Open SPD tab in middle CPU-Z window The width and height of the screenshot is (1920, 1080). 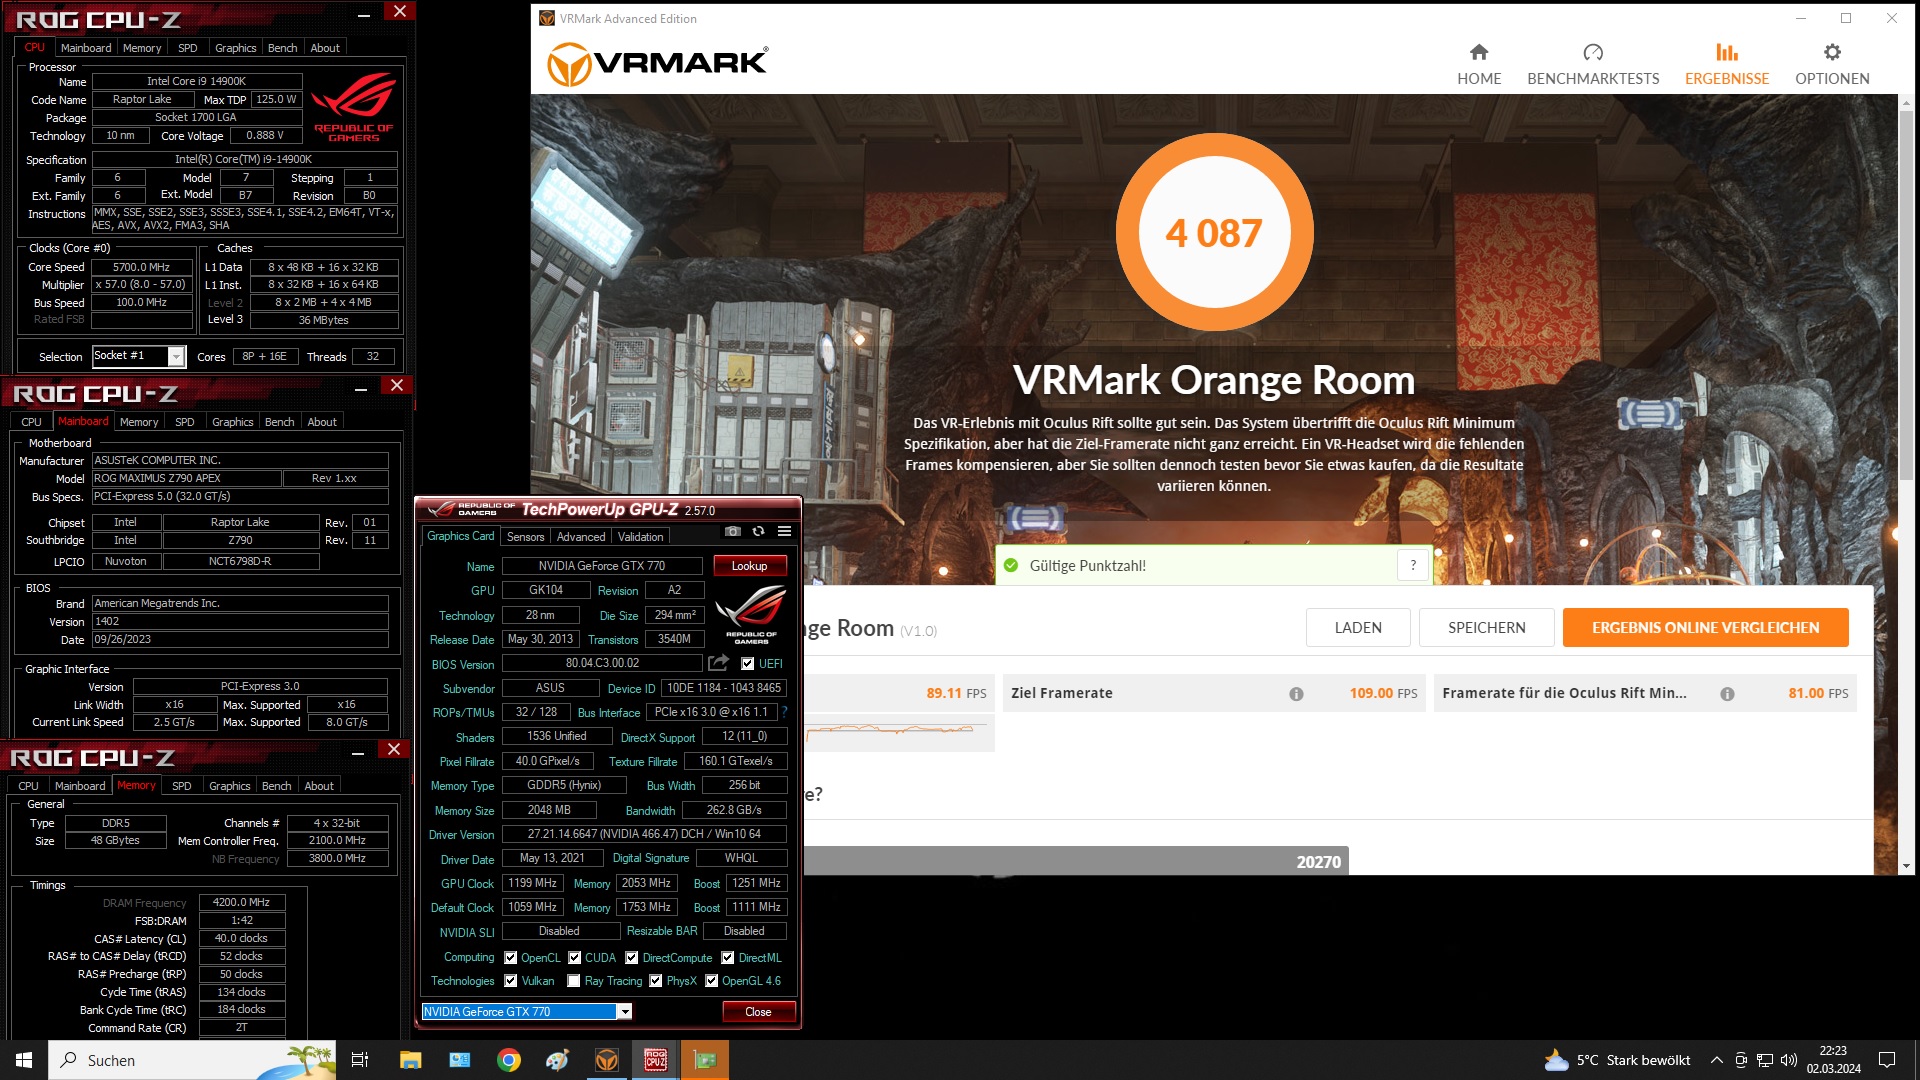[185, 422]
